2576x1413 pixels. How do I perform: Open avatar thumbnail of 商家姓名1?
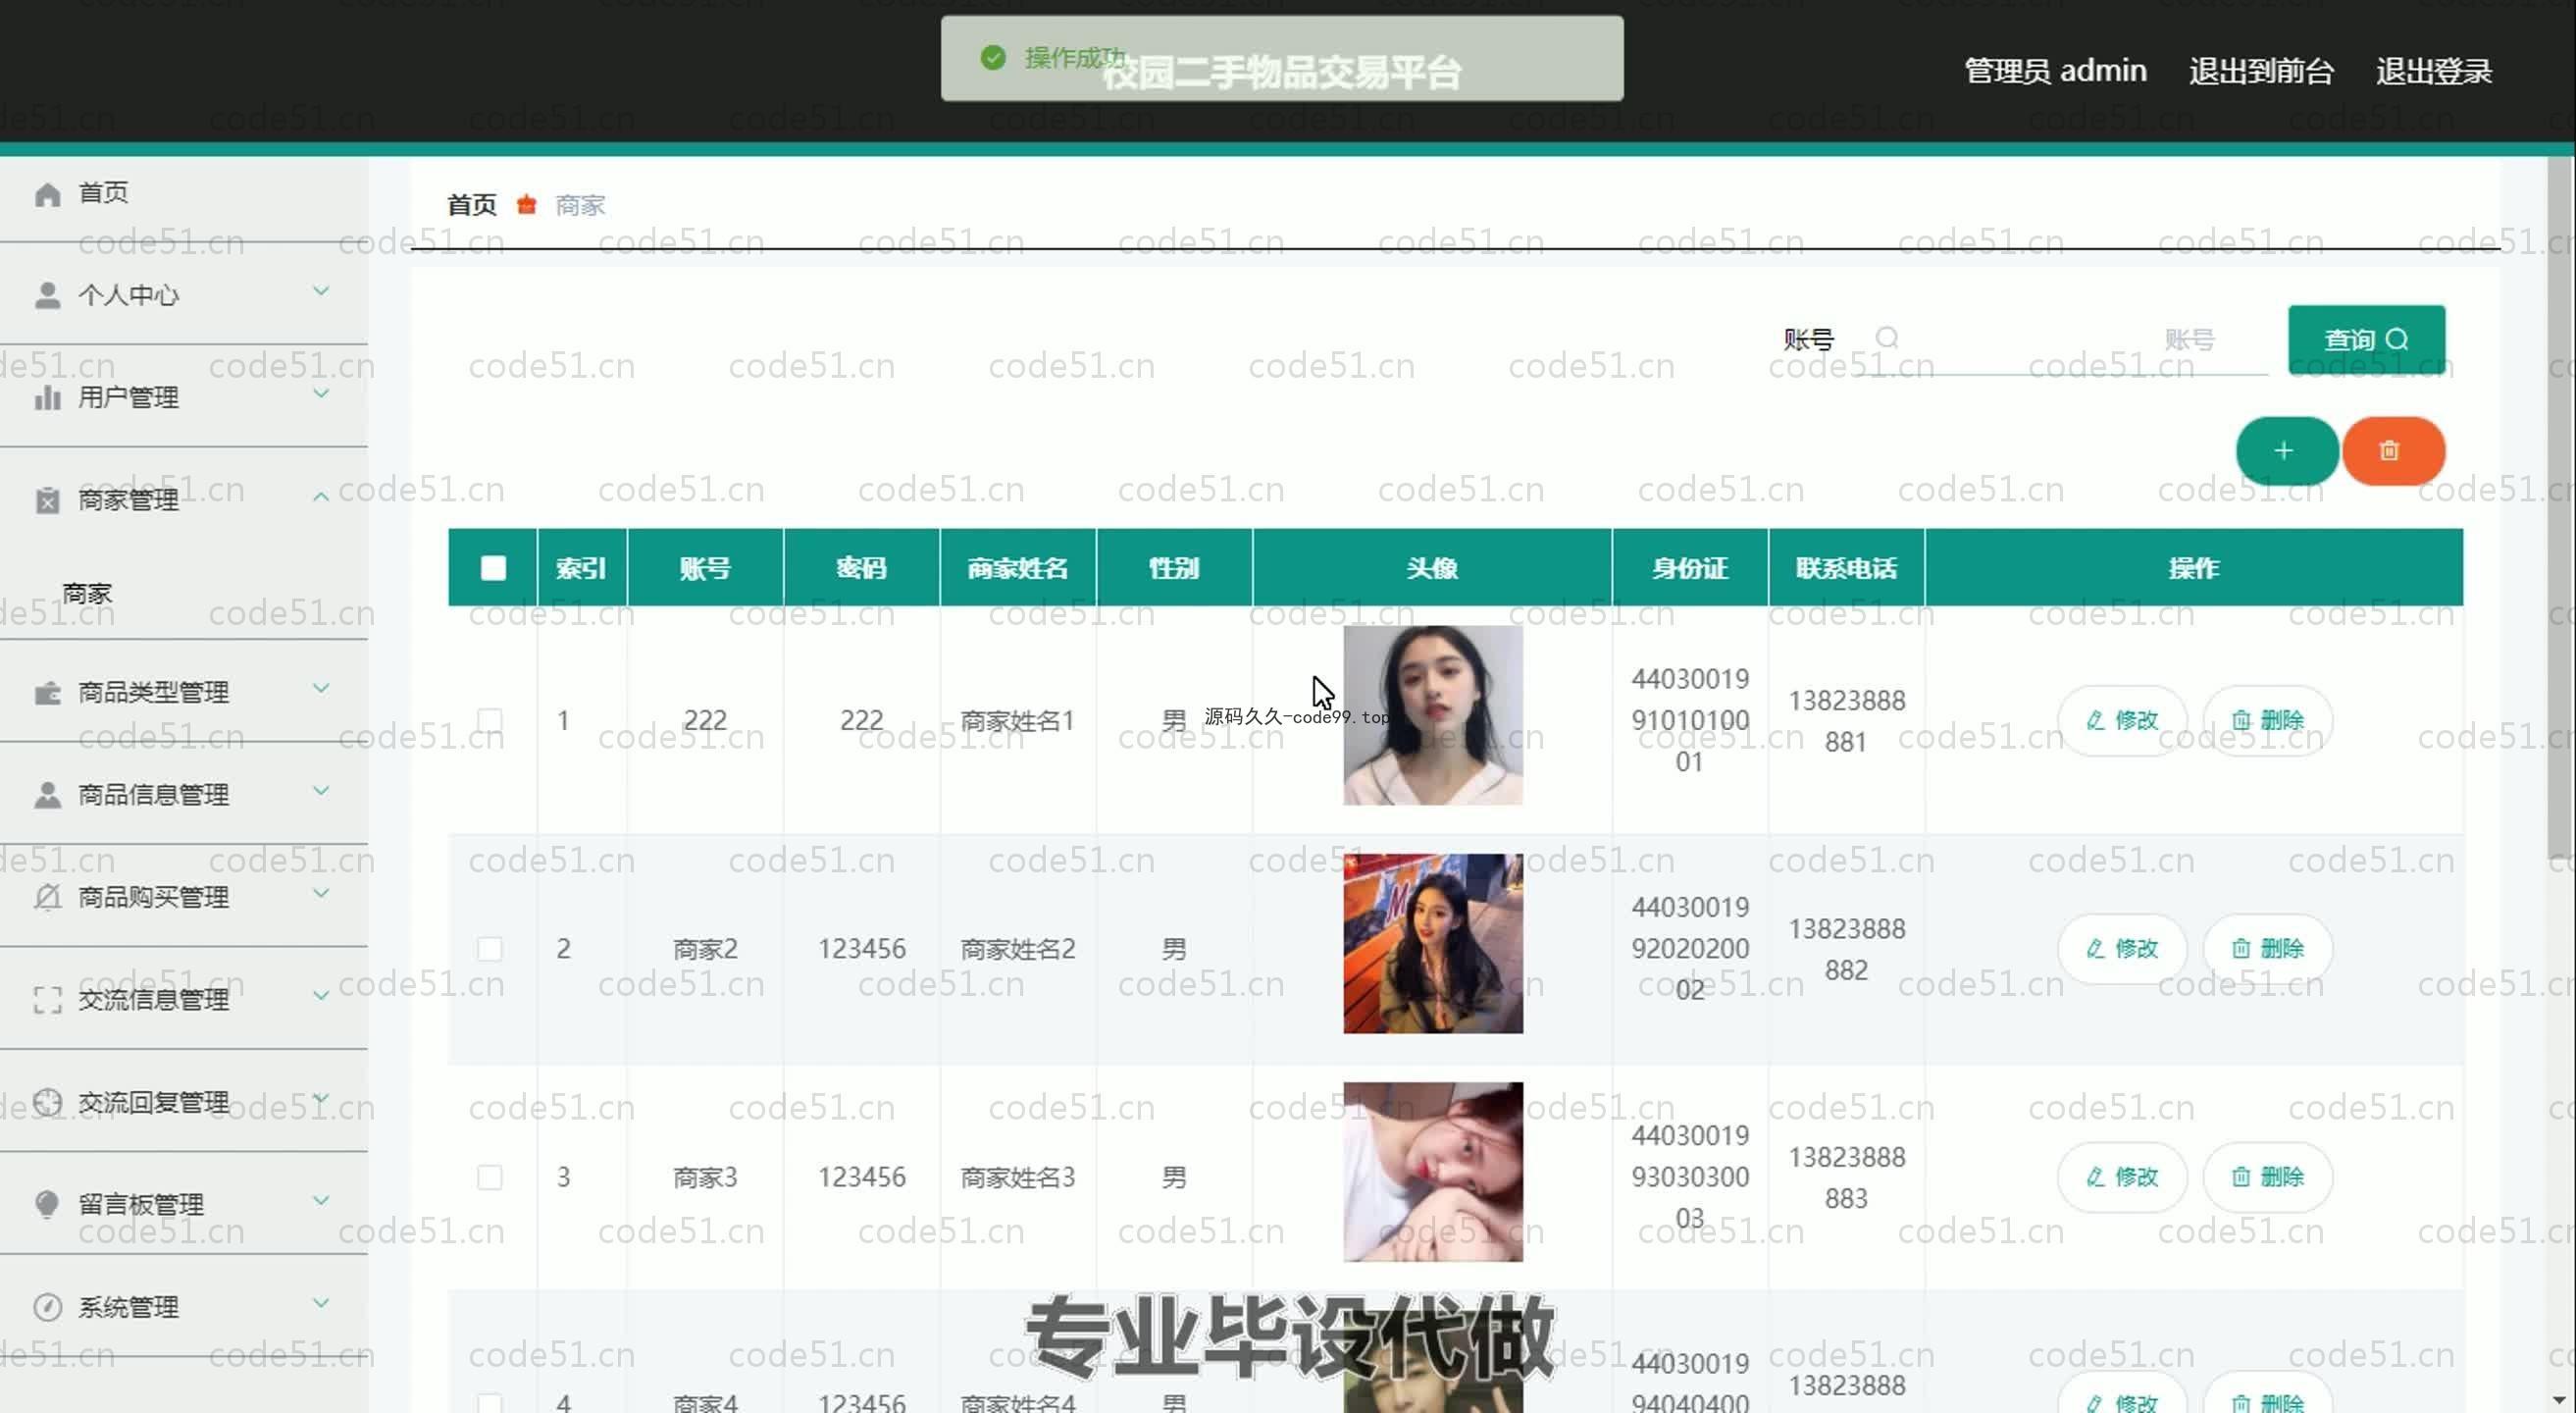1432,715
